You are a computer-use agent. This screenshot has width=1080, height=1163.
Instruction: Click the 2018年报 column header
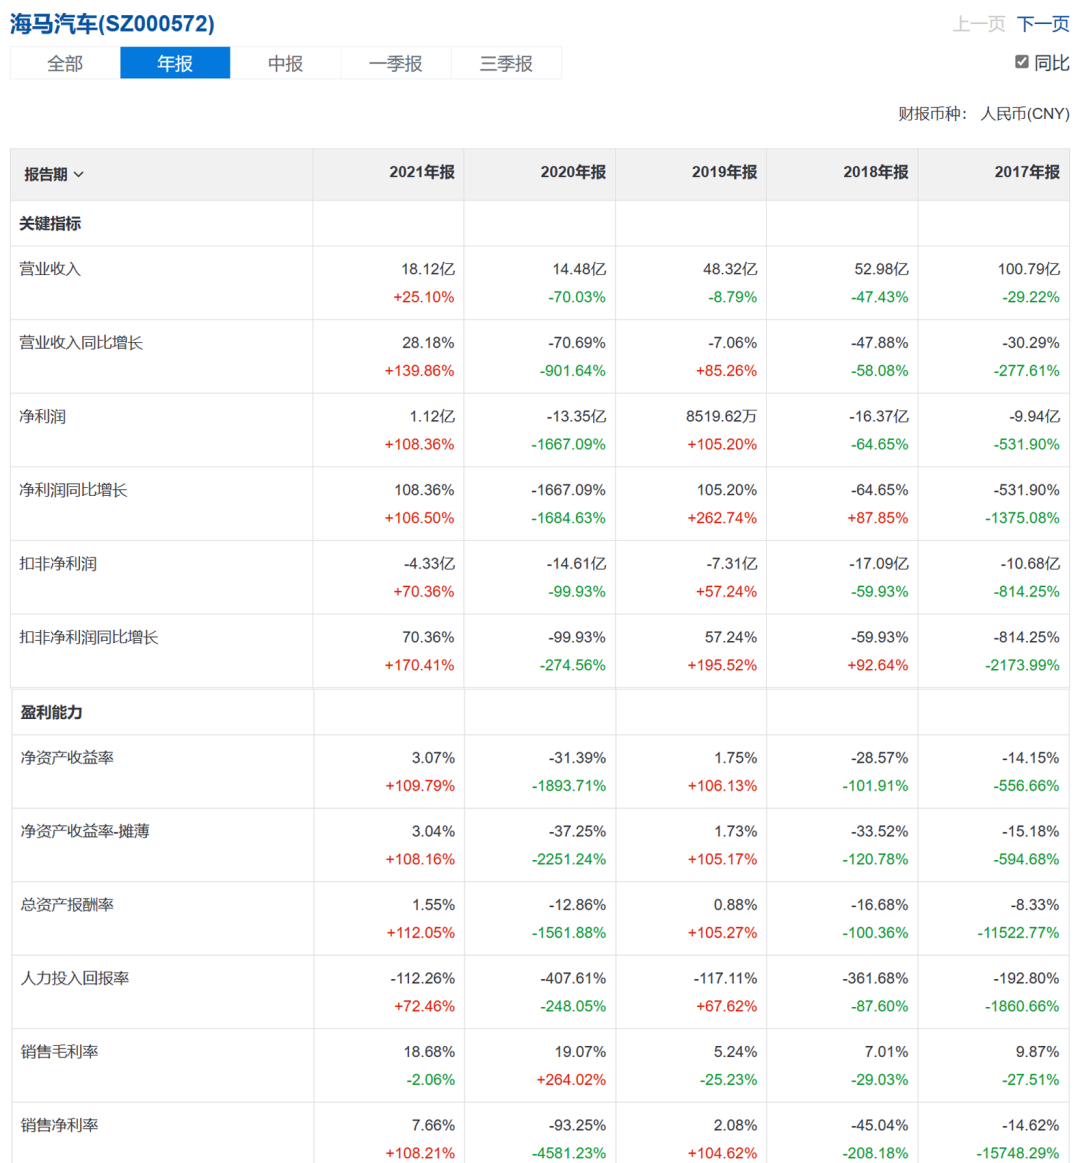point(875,173)
